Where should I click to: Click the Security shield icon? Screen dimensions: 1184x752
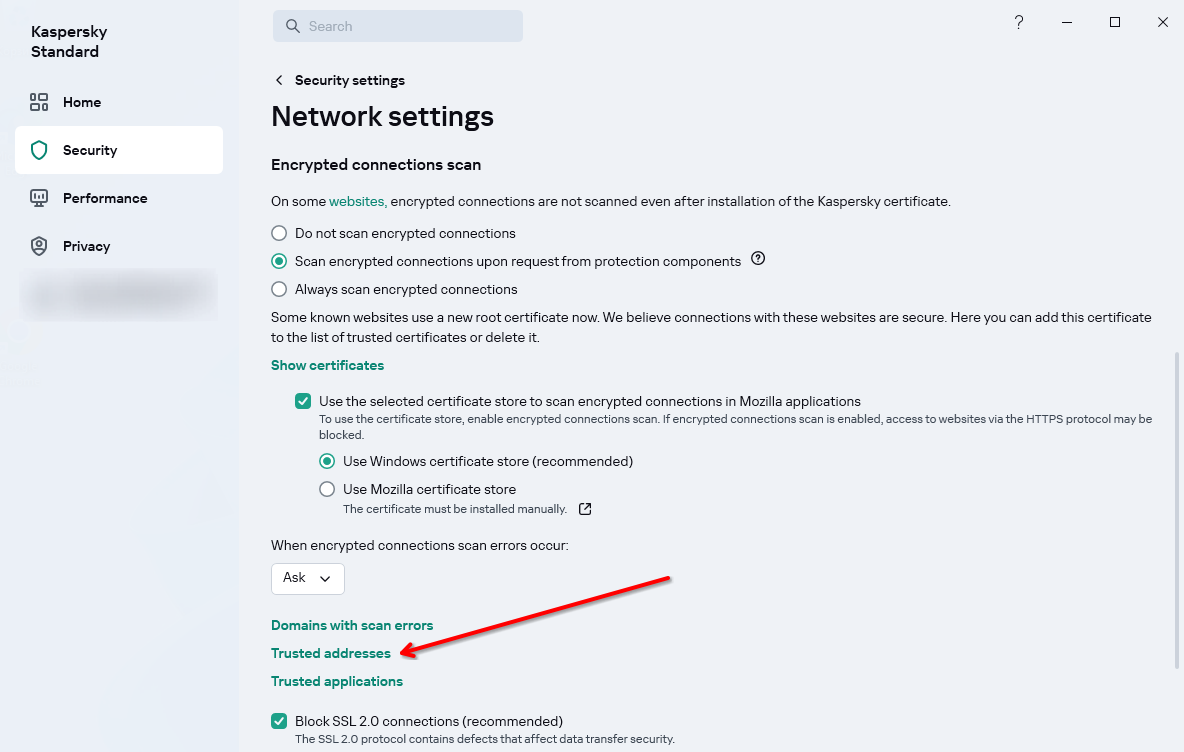coord(39,150)
